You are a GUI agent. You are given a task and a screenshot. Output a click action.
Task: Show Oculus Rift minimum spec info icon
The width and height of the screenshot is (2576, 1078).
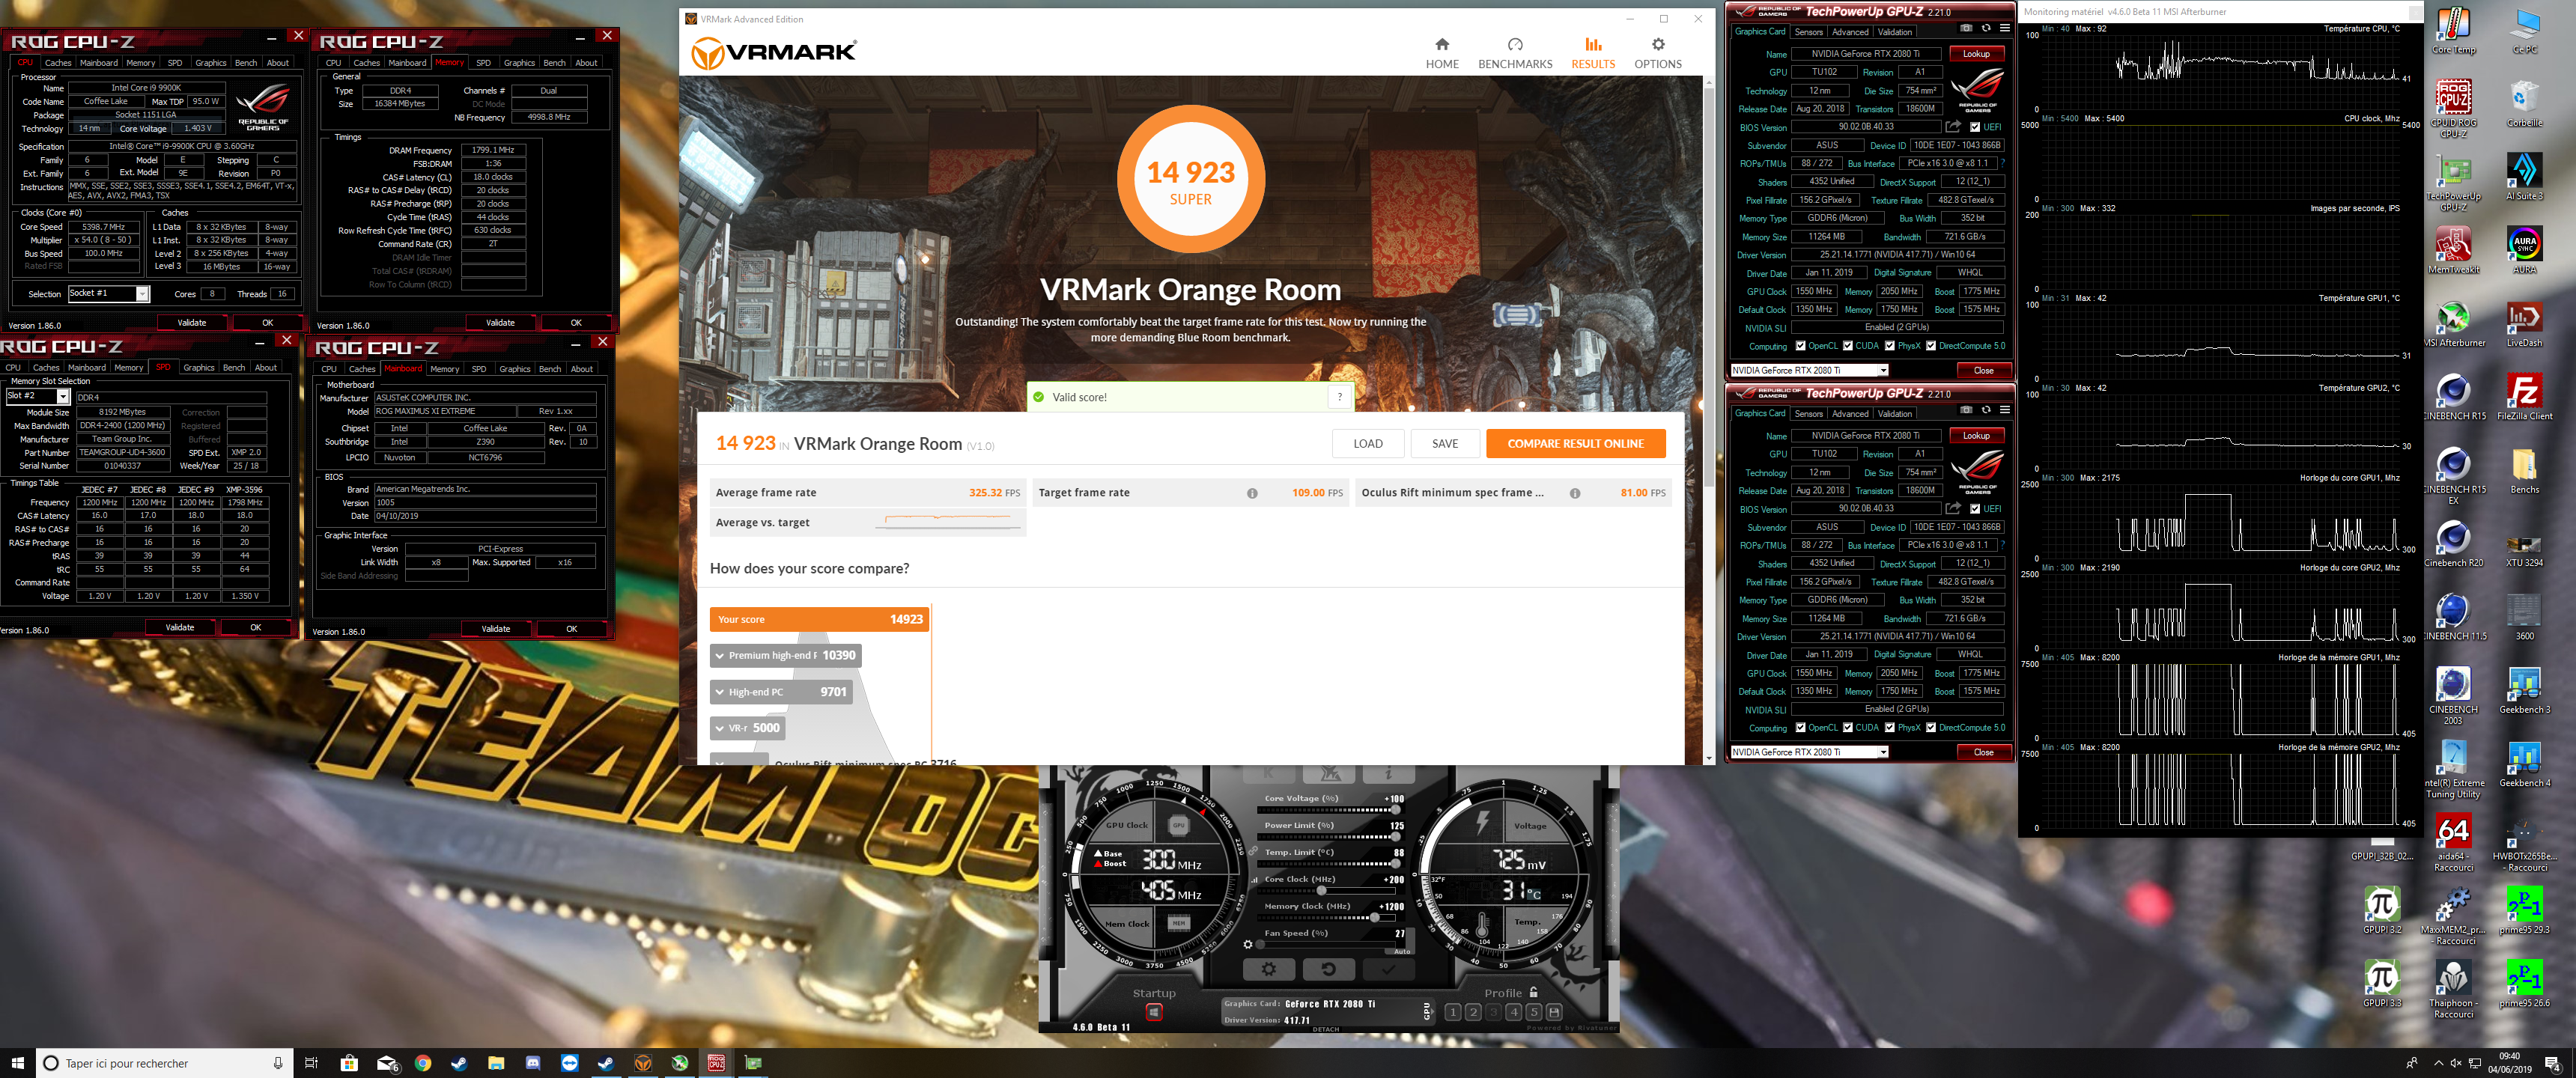coord(1575,493)
